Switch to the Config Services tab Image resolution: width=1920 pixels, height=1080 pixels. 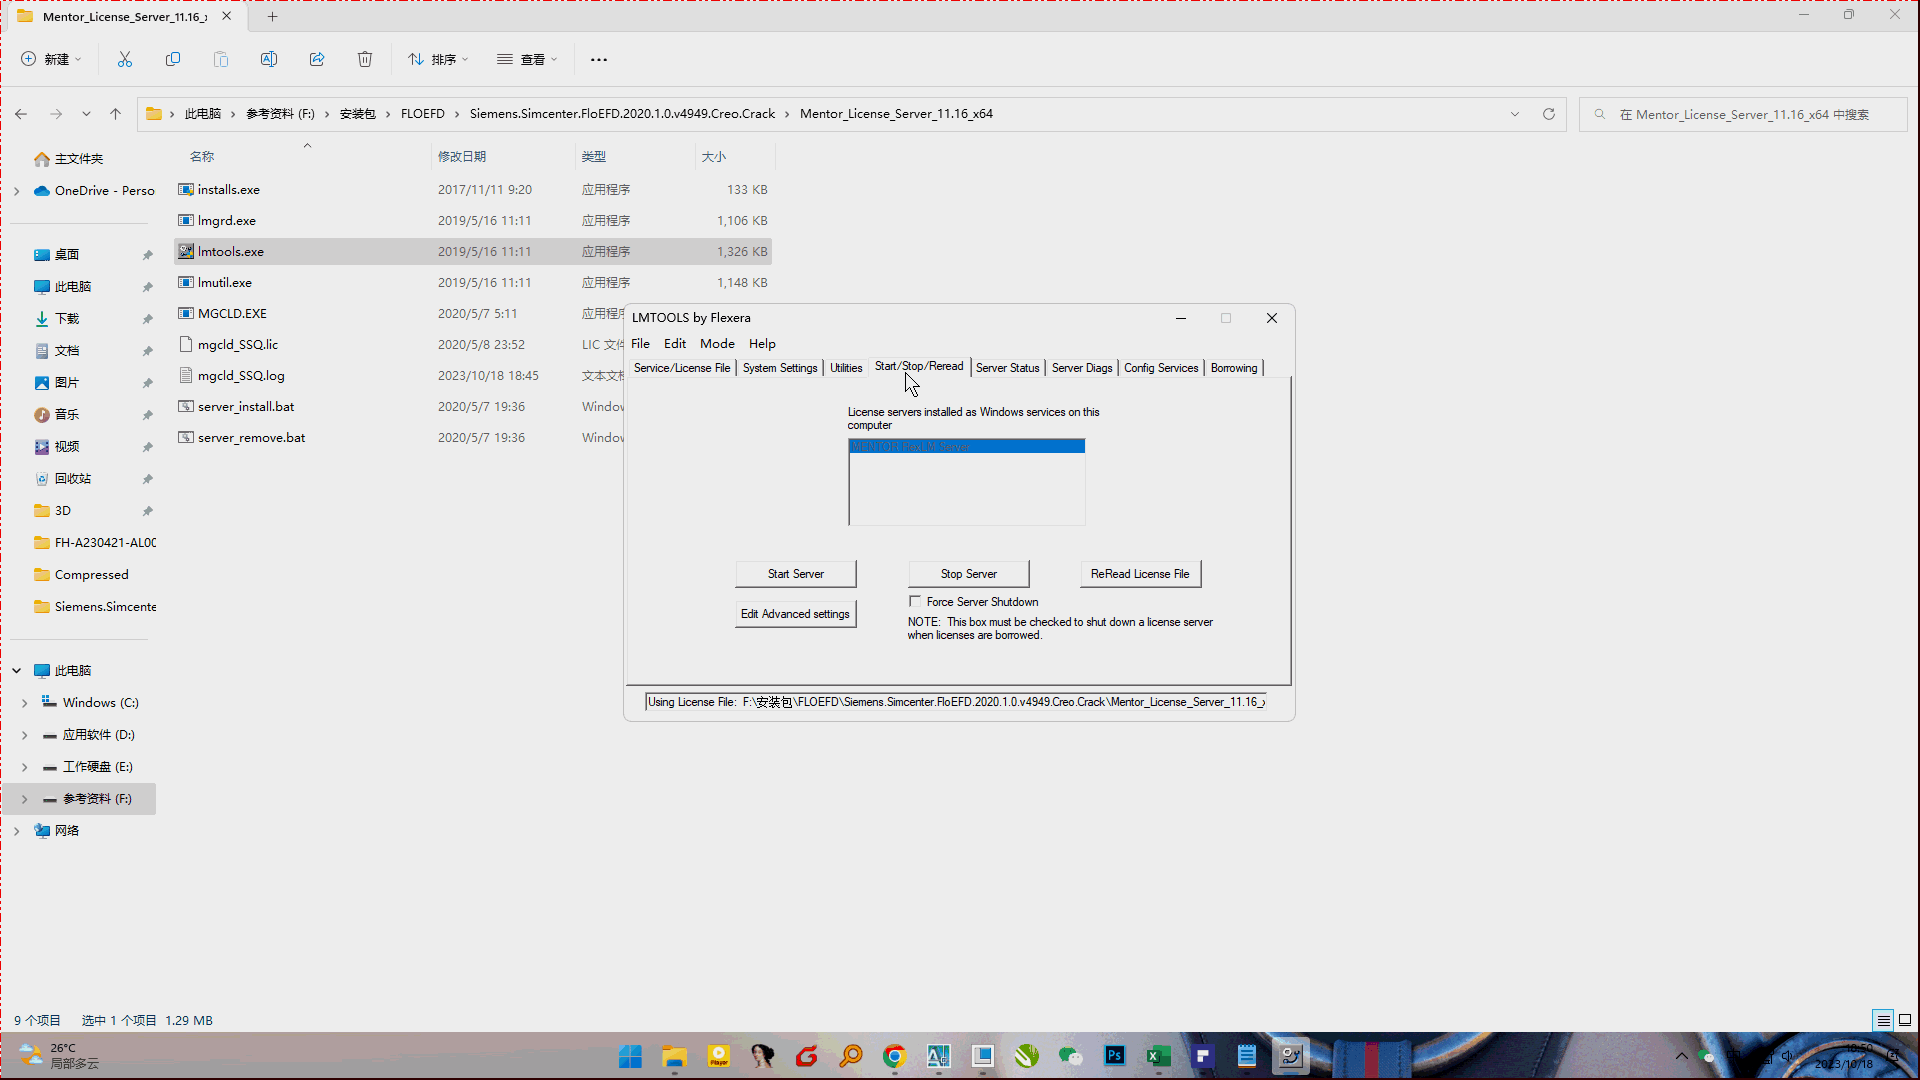1161,368
